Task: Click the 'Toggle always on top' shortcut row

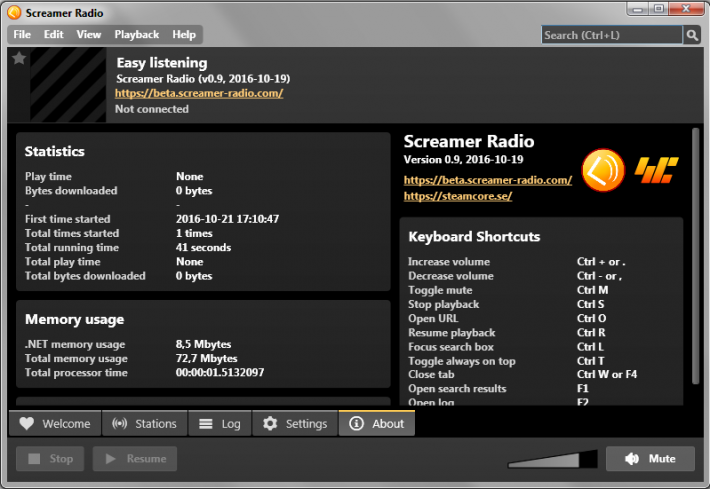Action: coord(507,361)
